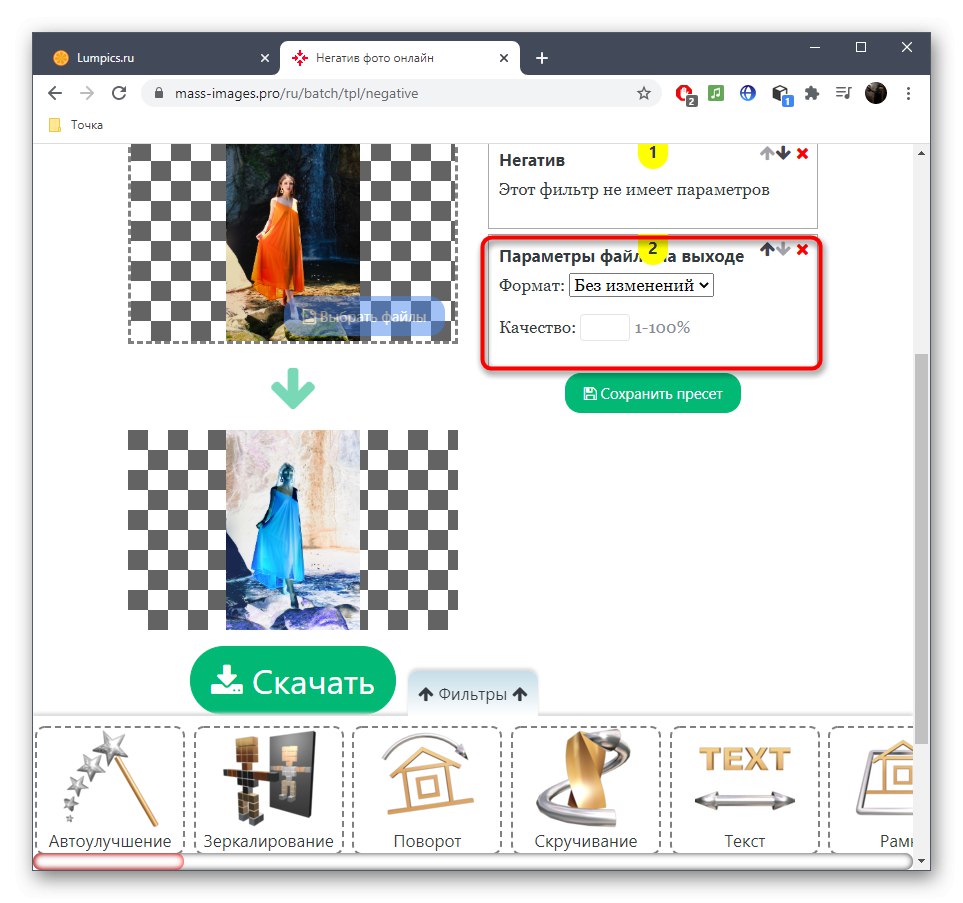The image size is (963, 903).
Task: Close the Lumpics.ru tab
Action: pos(265,58)
